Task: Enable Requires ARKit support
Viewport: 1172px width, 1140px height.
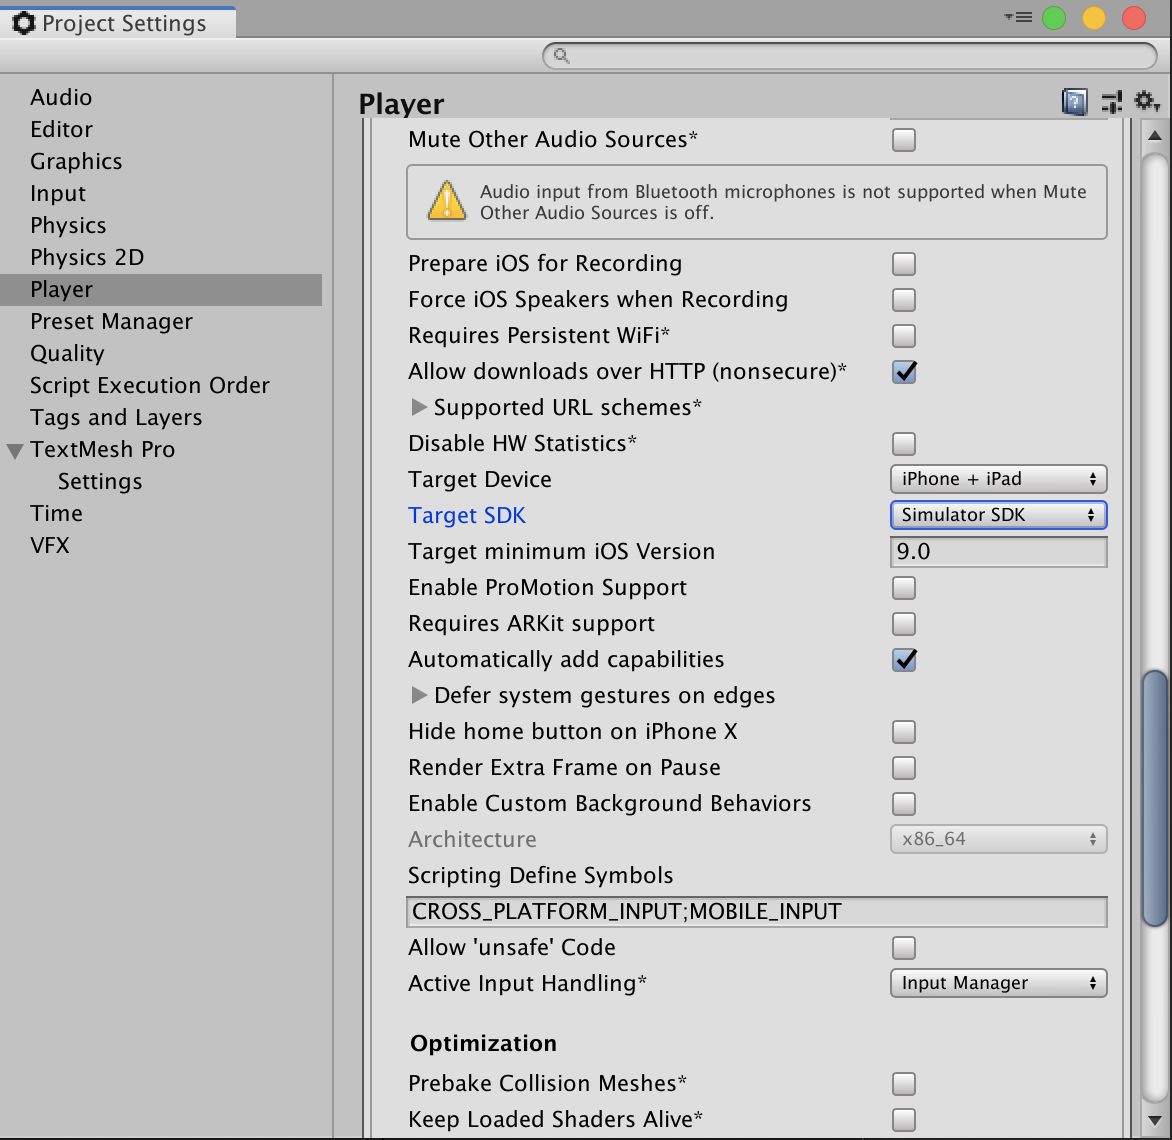Action: click(x=903, y=624)
